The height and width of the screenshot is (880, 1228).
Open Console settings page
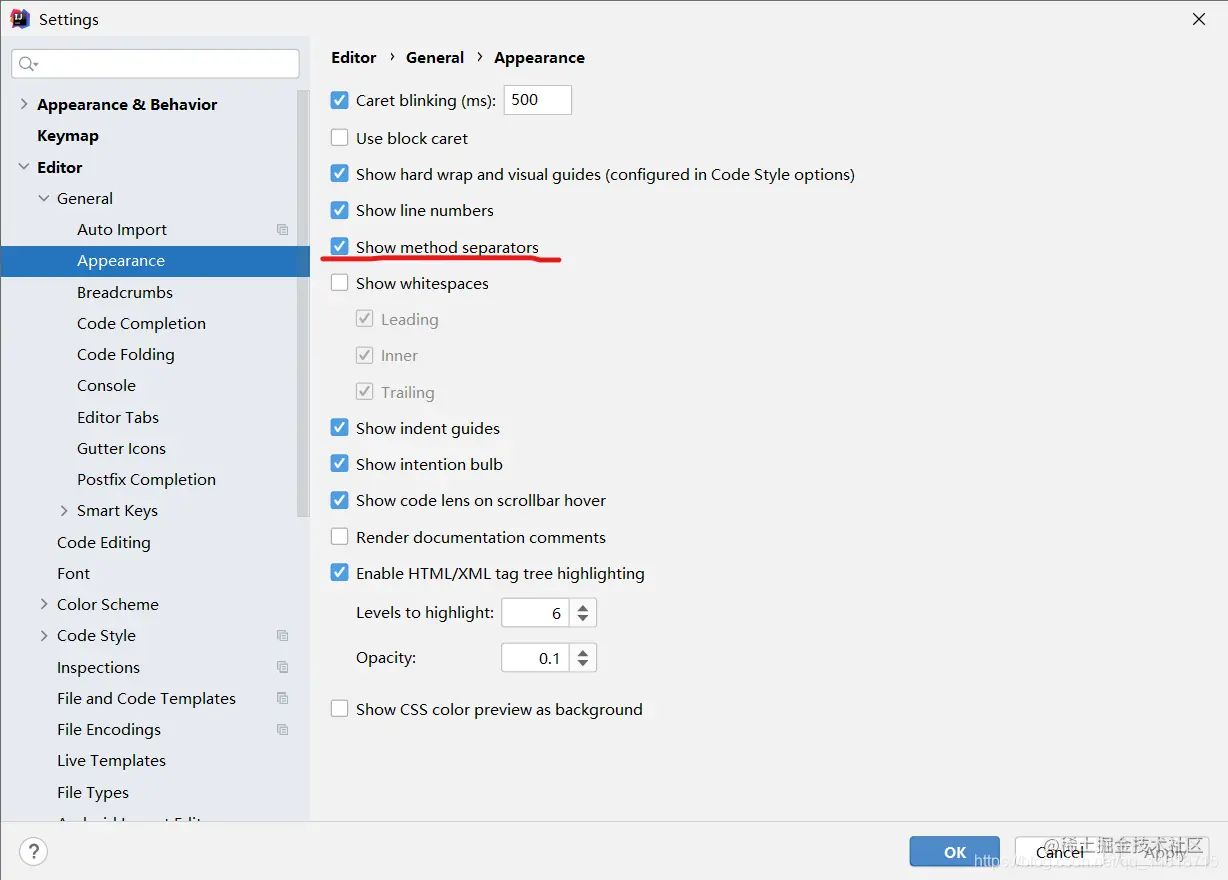coord(106,385)
